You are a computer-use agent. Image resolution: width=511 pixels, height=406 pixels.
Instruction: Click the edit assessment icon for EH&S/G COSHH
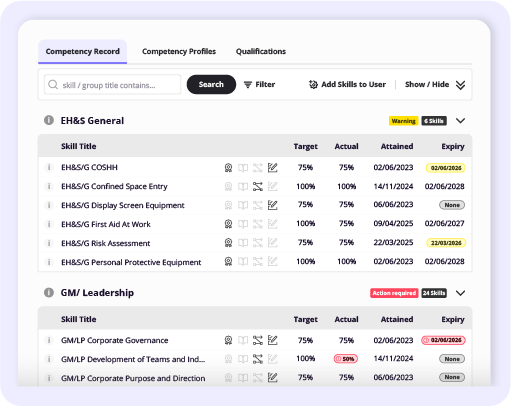click(273, 168)
